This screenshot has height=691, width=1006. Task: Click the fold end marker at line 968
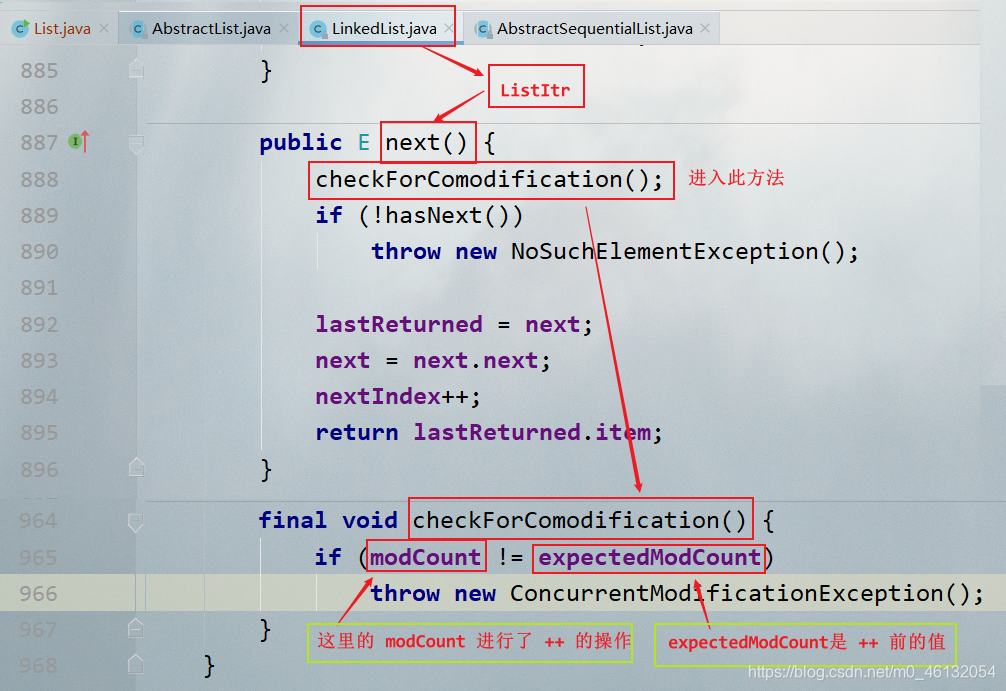(136, 663)
